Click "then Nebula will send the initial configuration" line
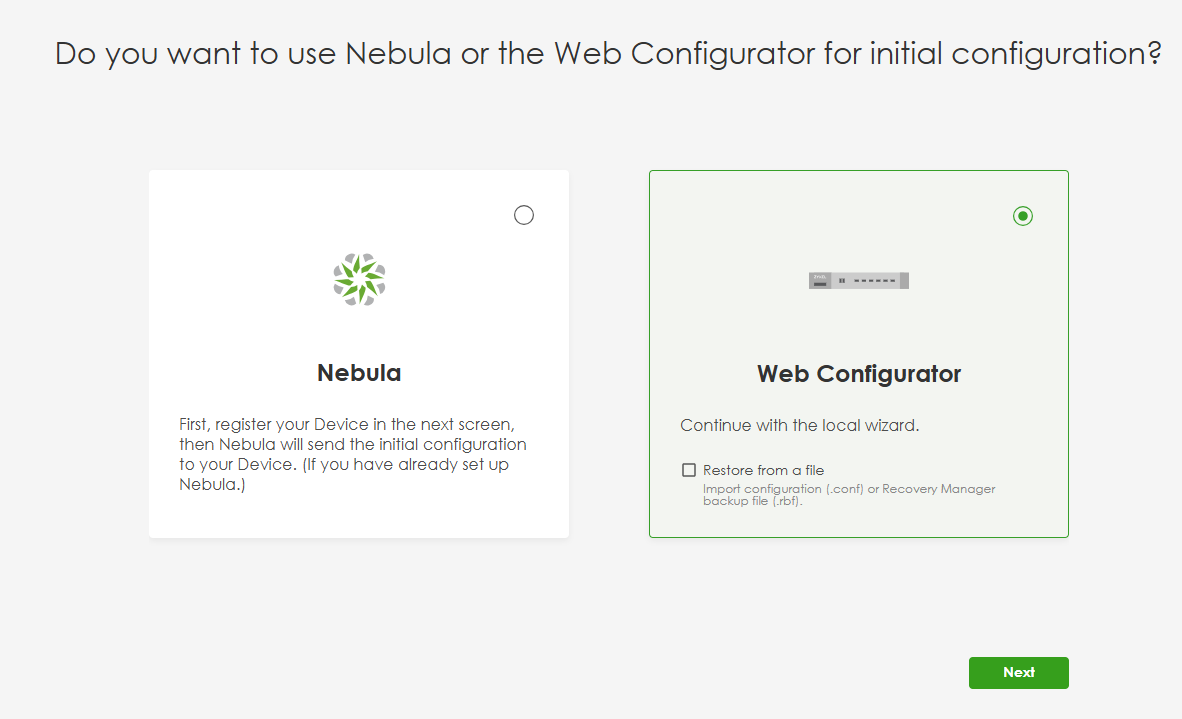 click(x=353, y=444)
